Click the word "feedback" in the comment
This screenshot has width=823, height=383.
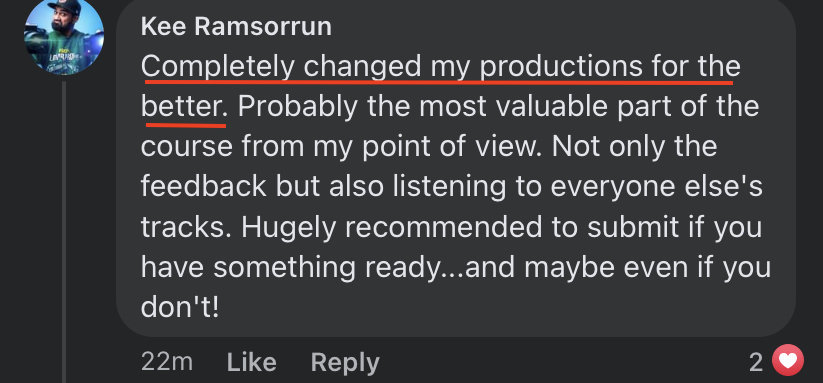tap(204, 187)
